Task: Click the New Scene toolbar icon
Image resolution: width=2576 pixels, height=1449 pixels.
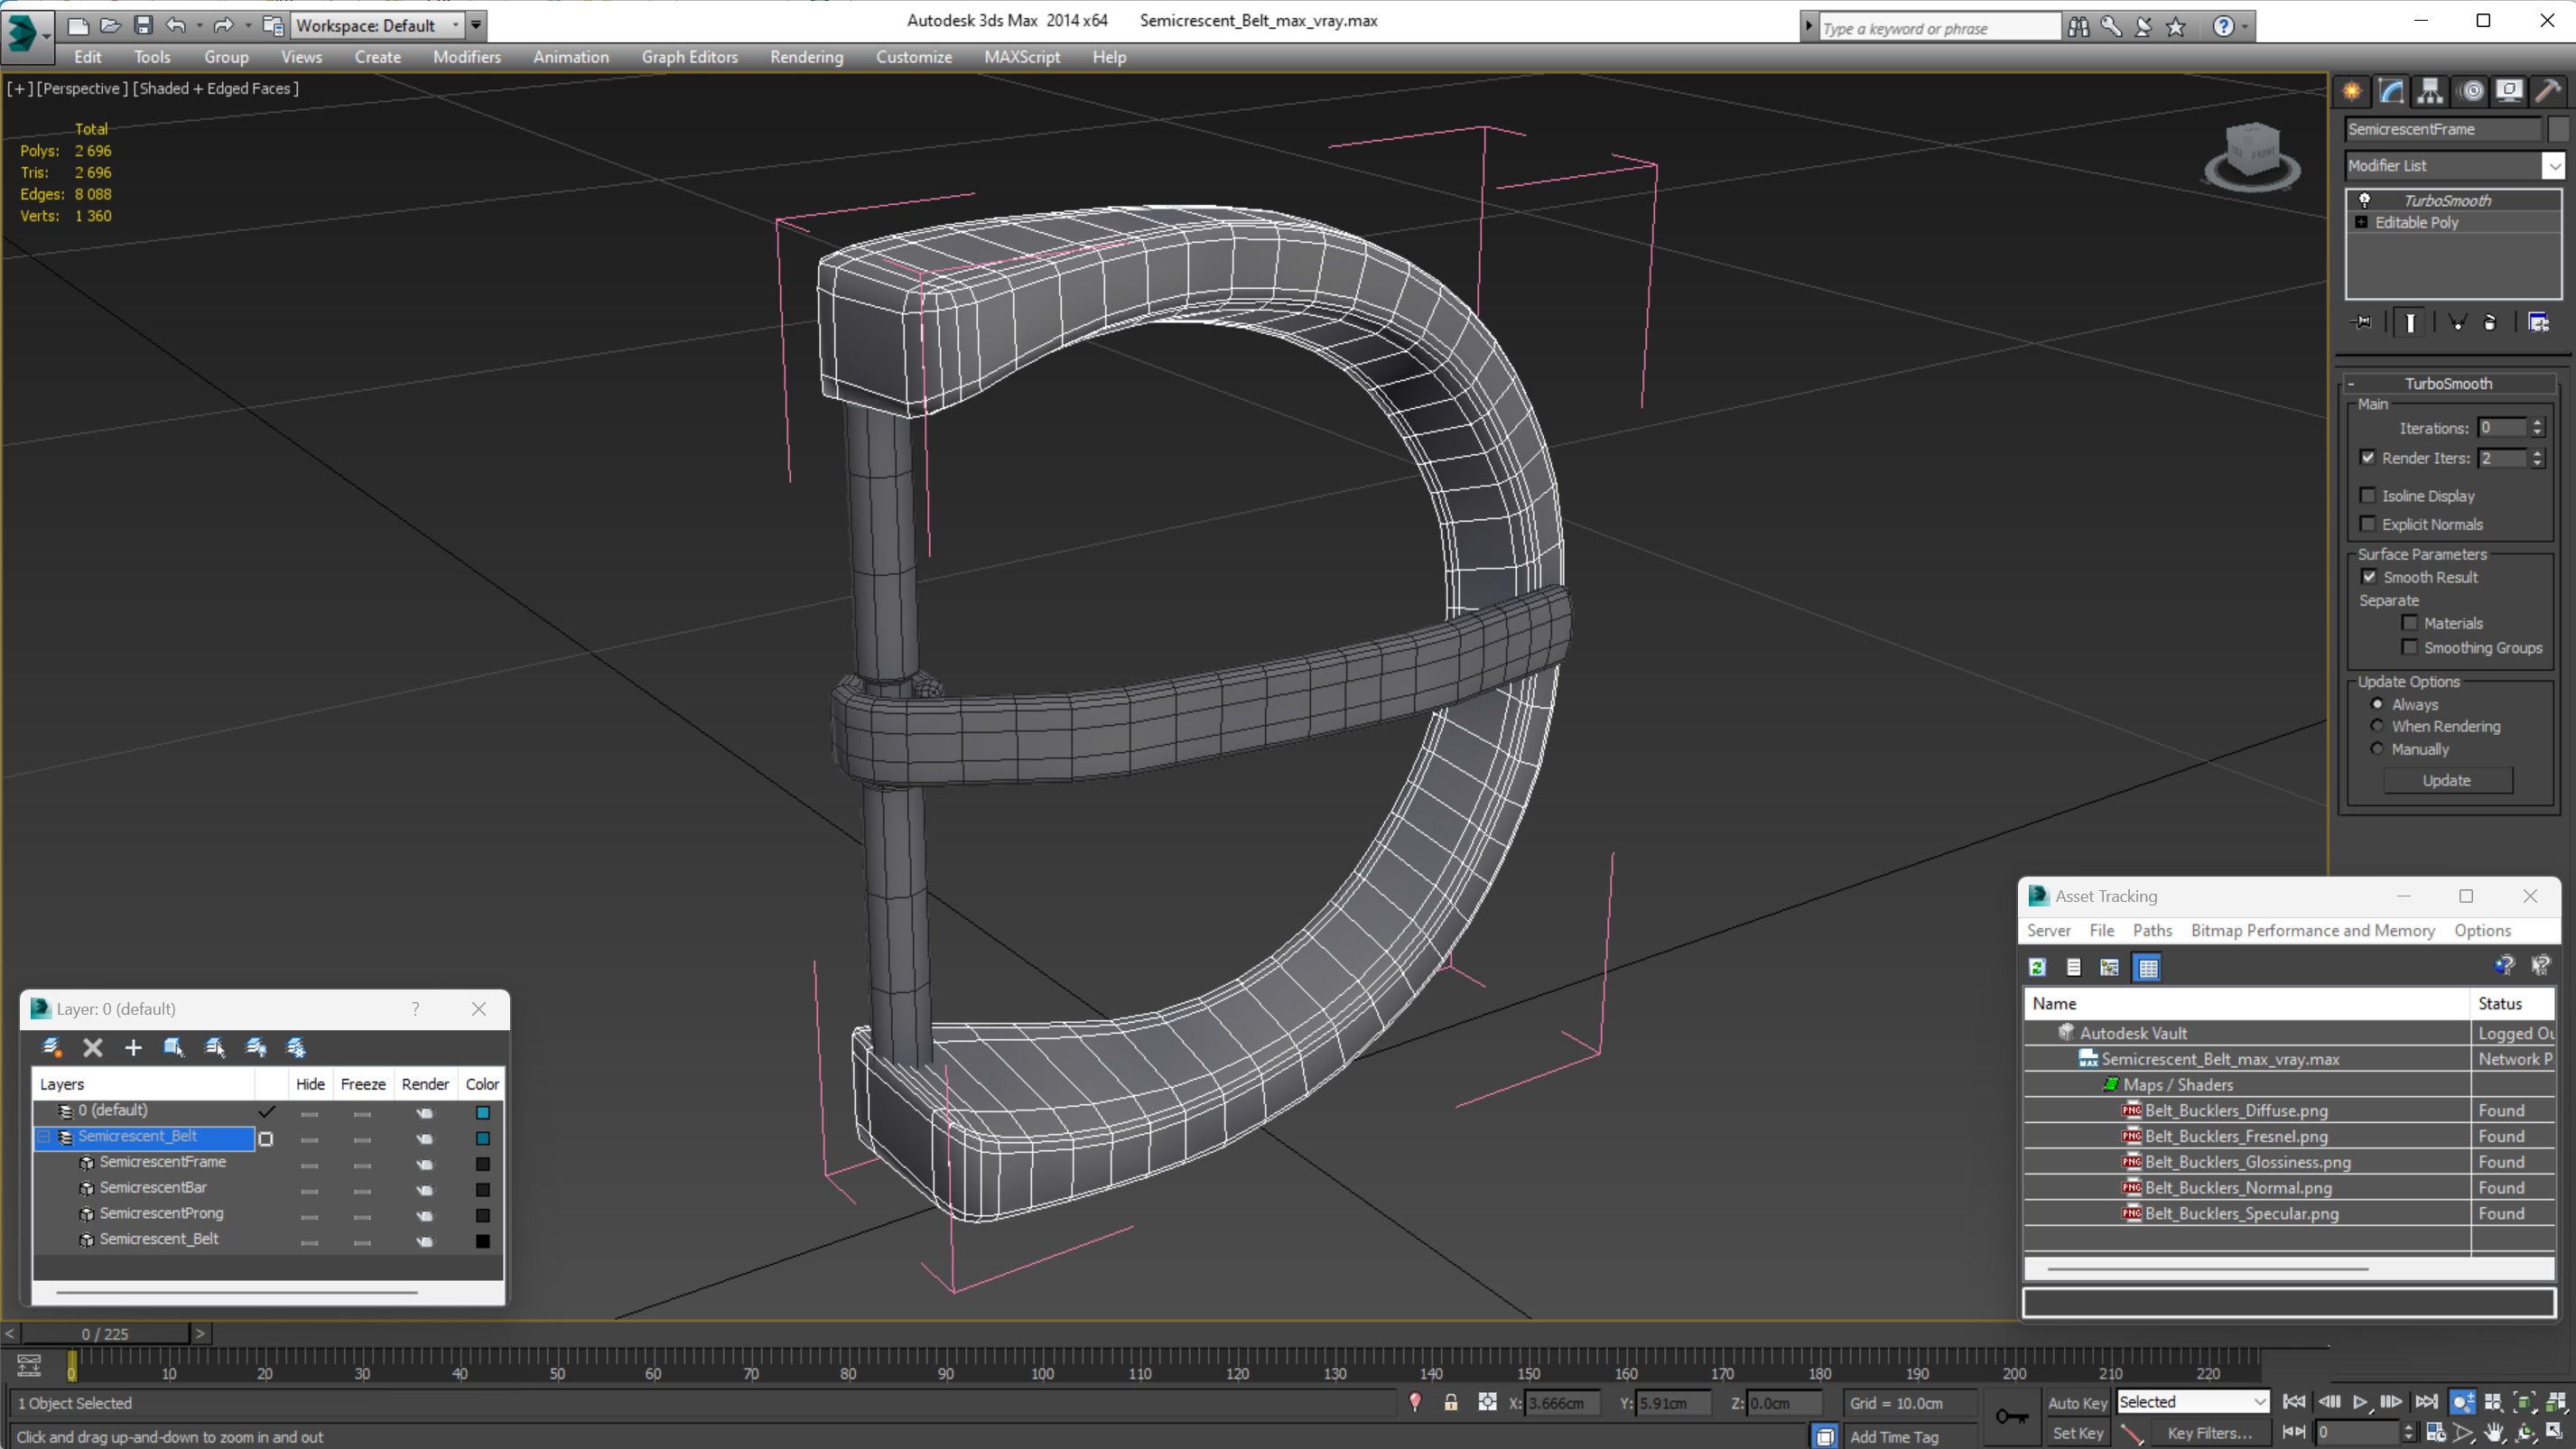Action: [x=77, y=25]
